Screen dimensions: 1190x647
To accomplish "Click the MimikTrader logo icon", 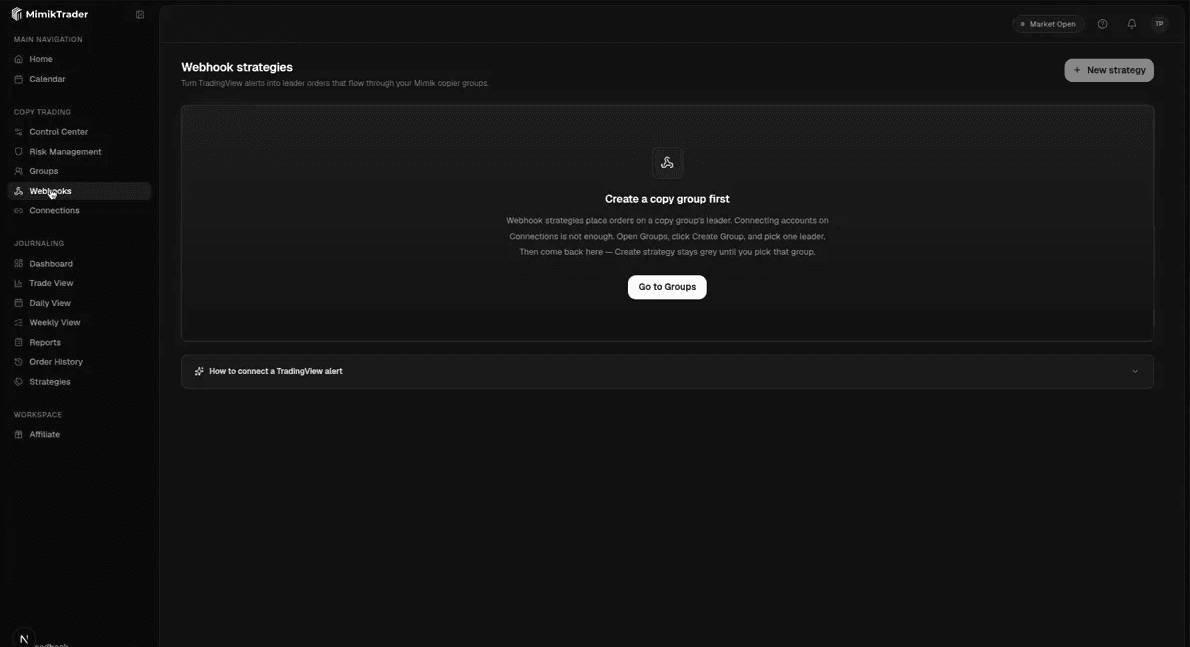I will click(17, 14).
